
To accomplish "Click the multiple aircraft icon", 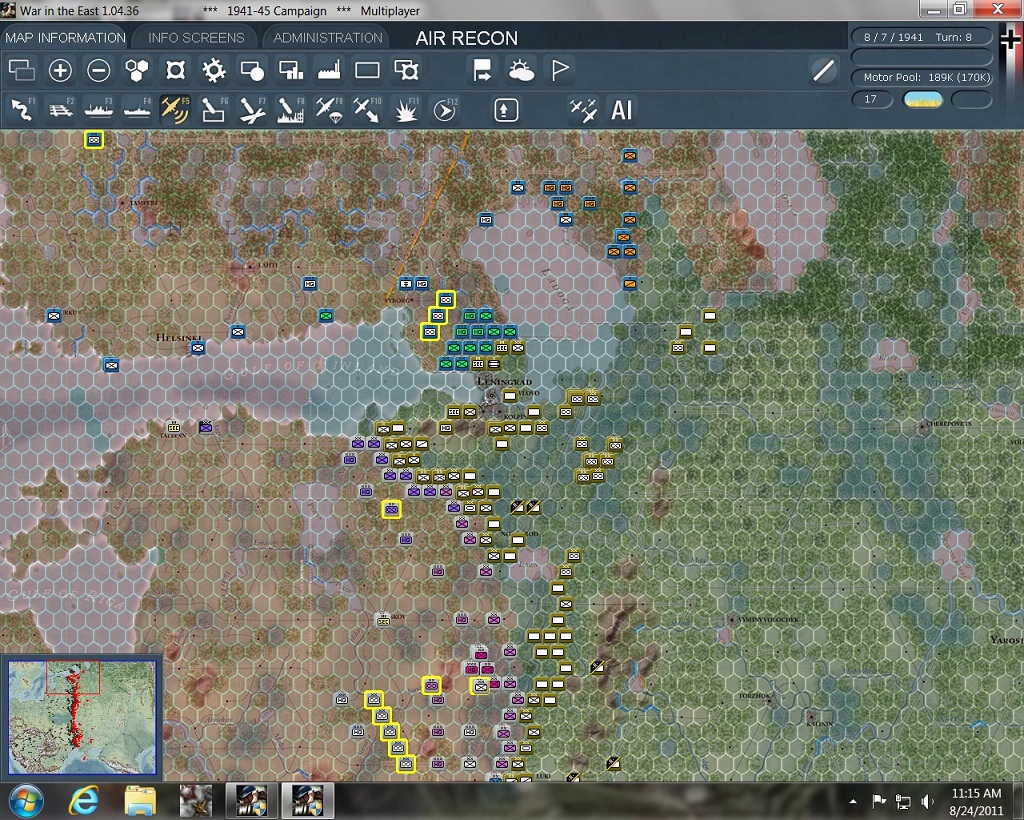I will [x=583, y=110].
